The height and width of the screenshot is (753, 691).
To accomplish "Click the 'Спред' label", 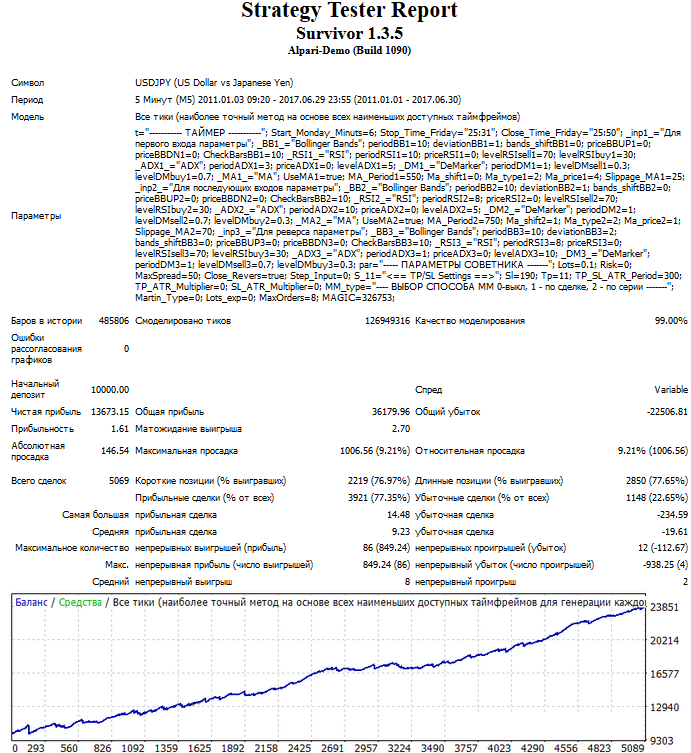I will [x=428, y=390].
